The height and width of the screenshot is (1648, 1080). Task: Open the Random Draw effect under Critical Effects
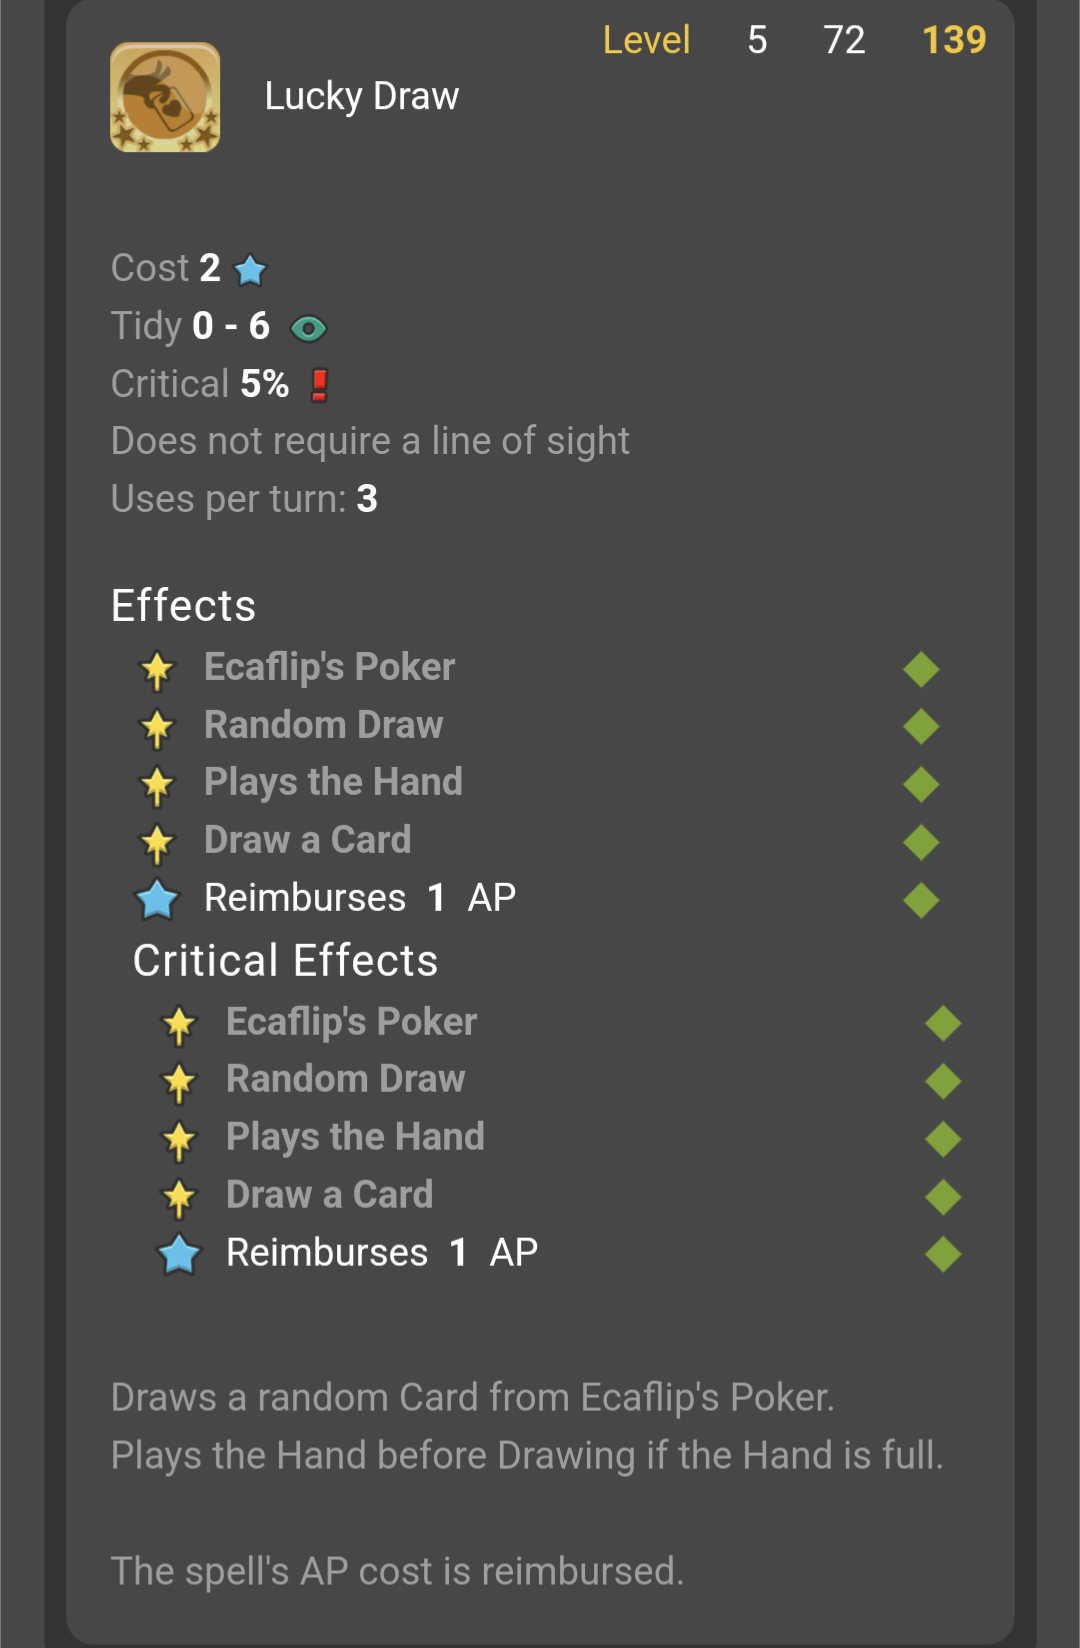coord(345,1079)
